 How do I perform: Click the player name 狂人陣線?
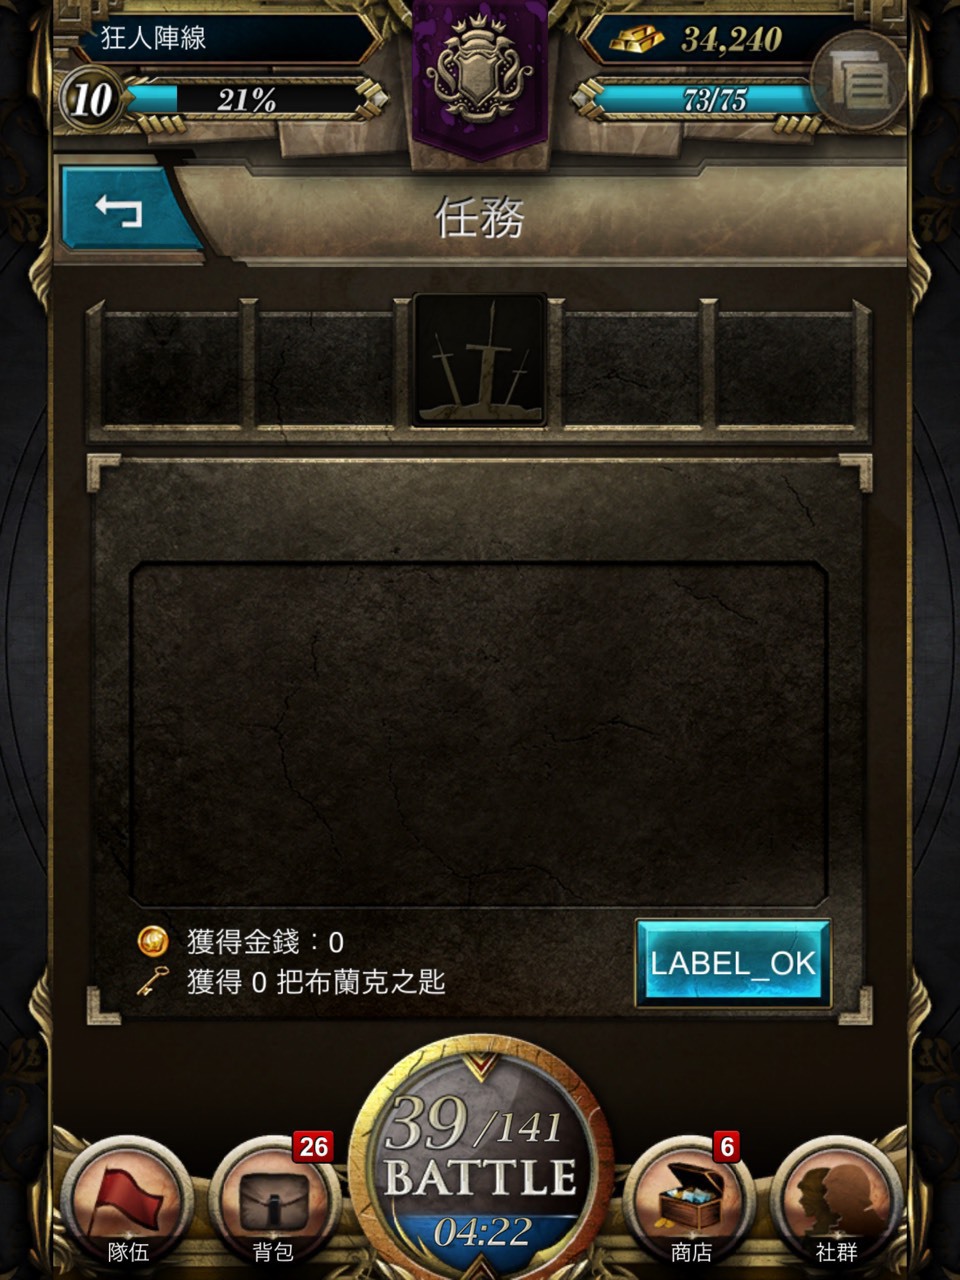point(153,38)
